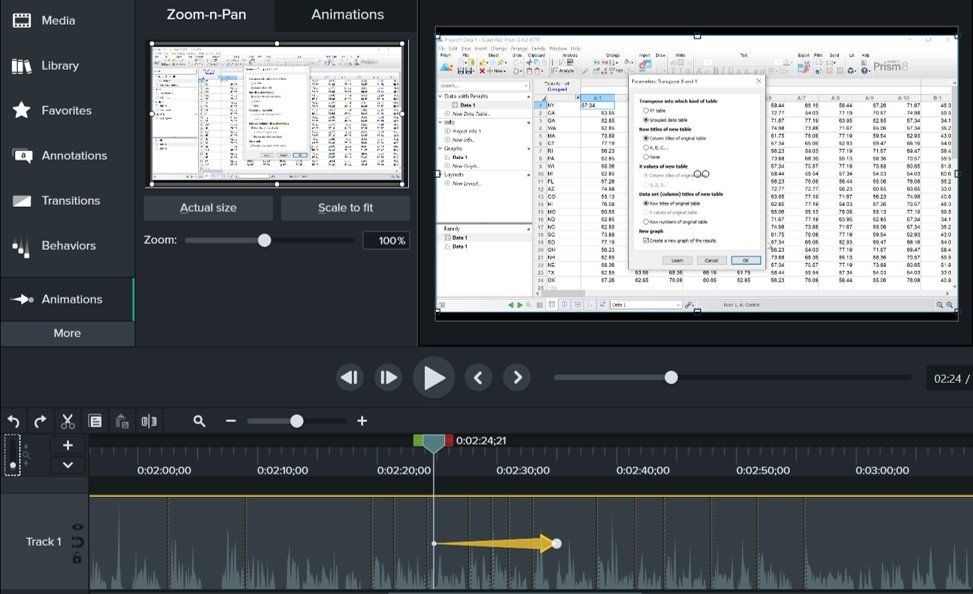This screenshot has height=594, width=973.
Task: Click the timeline magnifier zoom icon
Action: (x=199, y=421)
